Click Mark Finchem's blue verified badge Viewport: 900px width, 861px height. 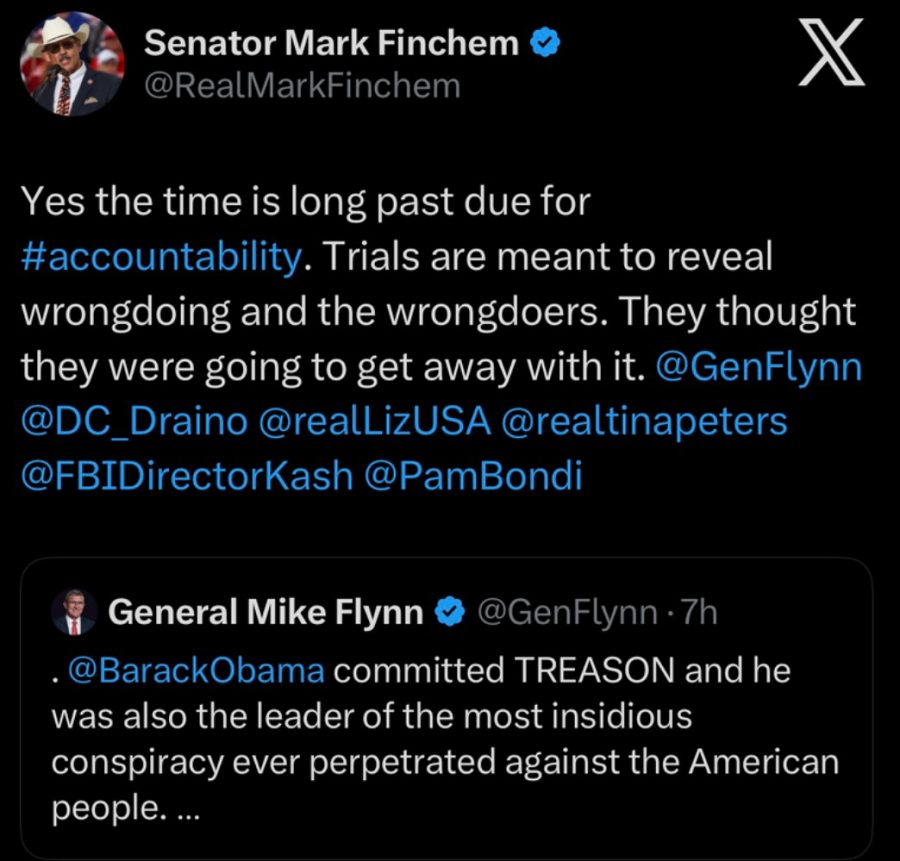[x=537, y=43]
